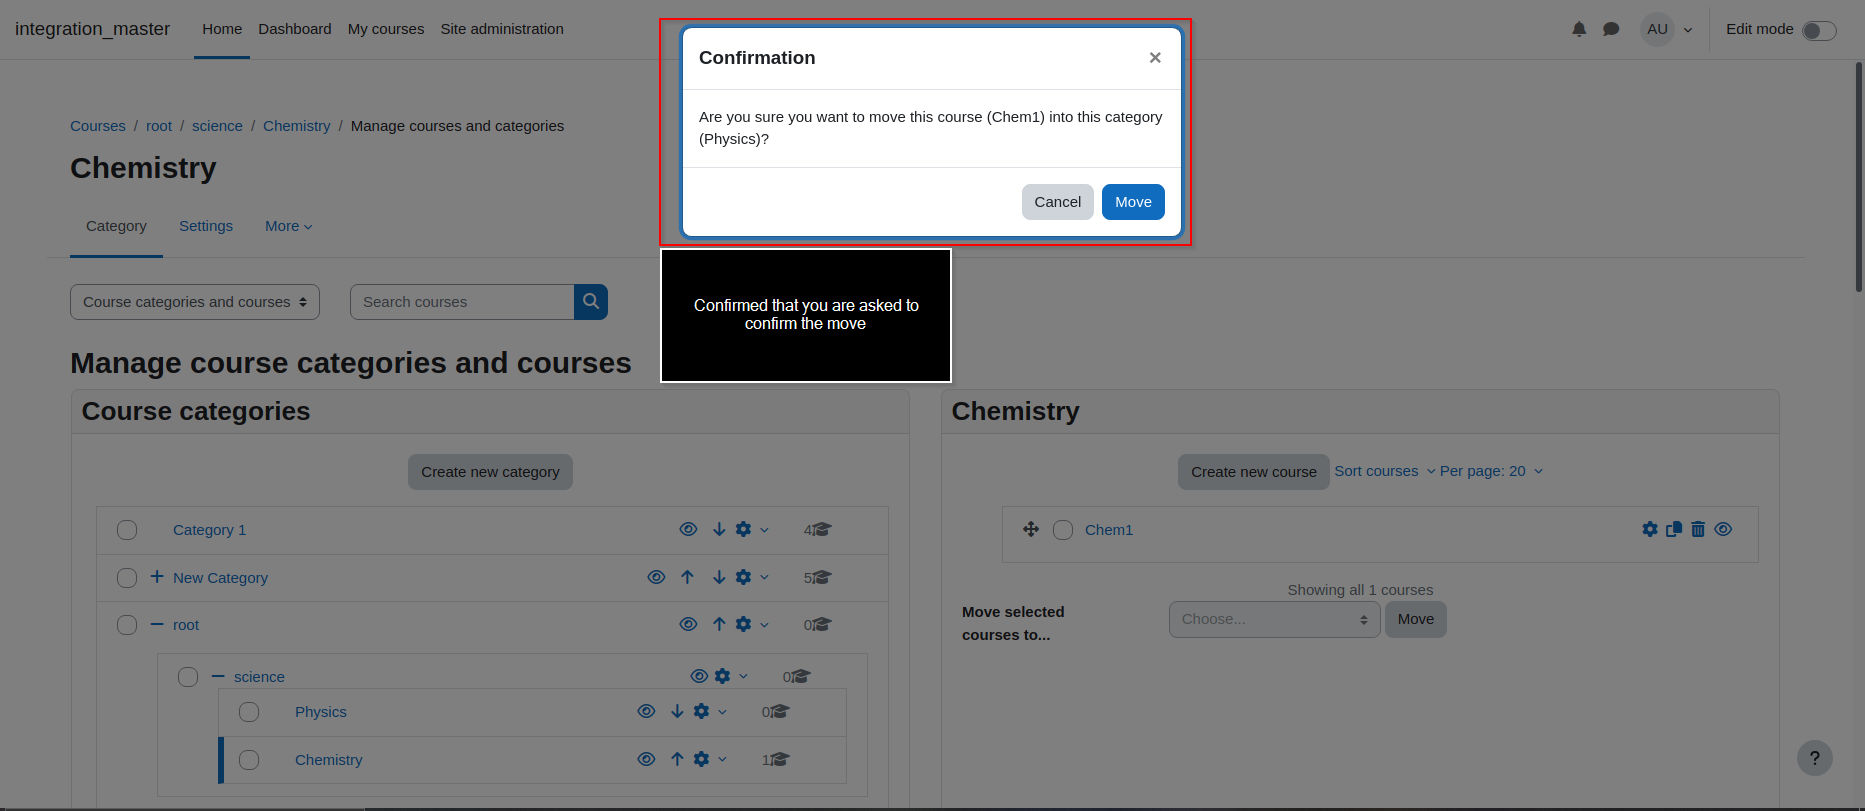
Task: Click Chemistry row move up arrow
Action: pyautogui.click(x=677, y=760)
